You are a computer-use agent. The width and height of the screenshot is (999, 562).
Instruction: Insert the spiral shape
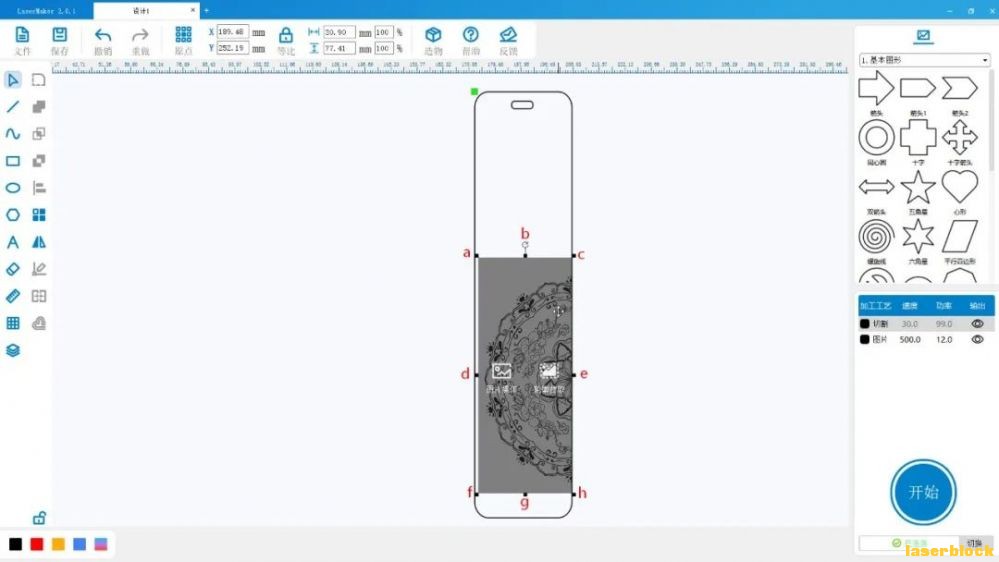(876, 236)
